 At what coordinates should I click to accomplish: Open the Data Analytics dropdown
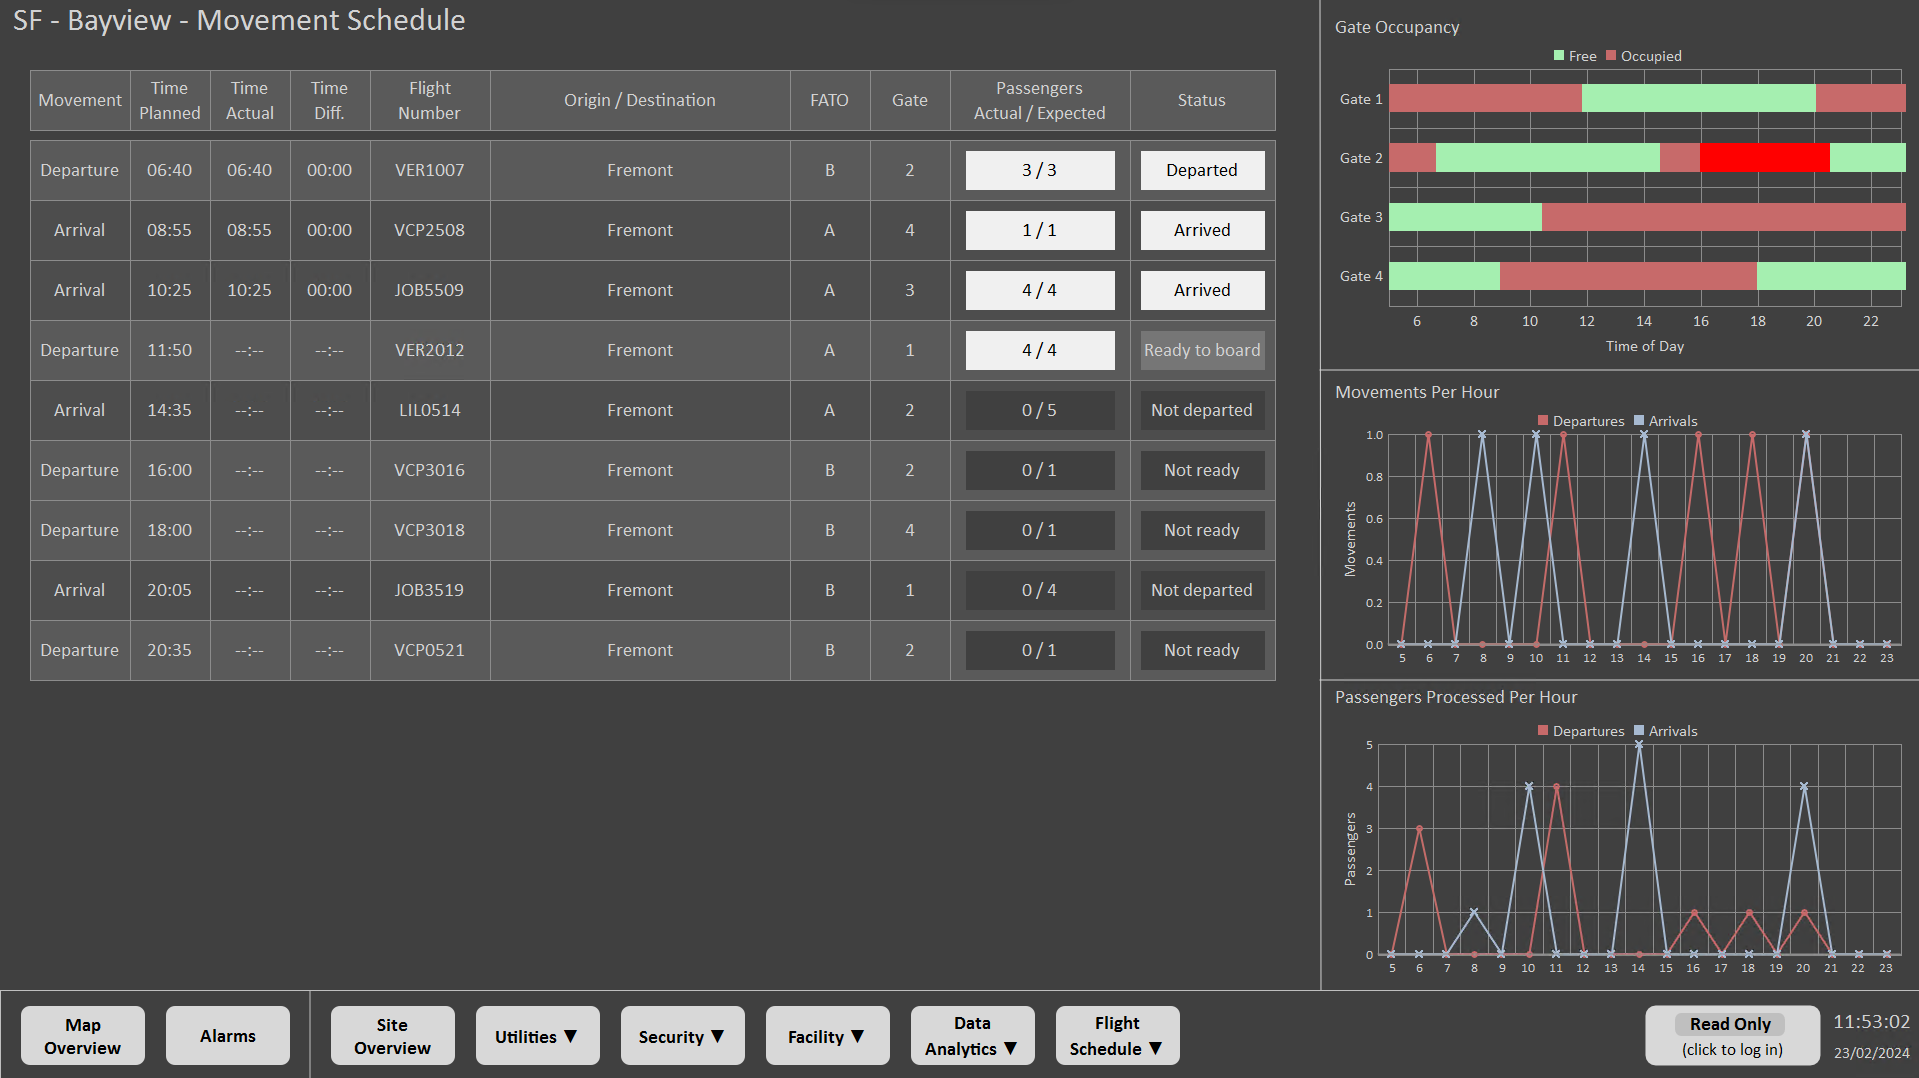click(x=973, y=1036)
